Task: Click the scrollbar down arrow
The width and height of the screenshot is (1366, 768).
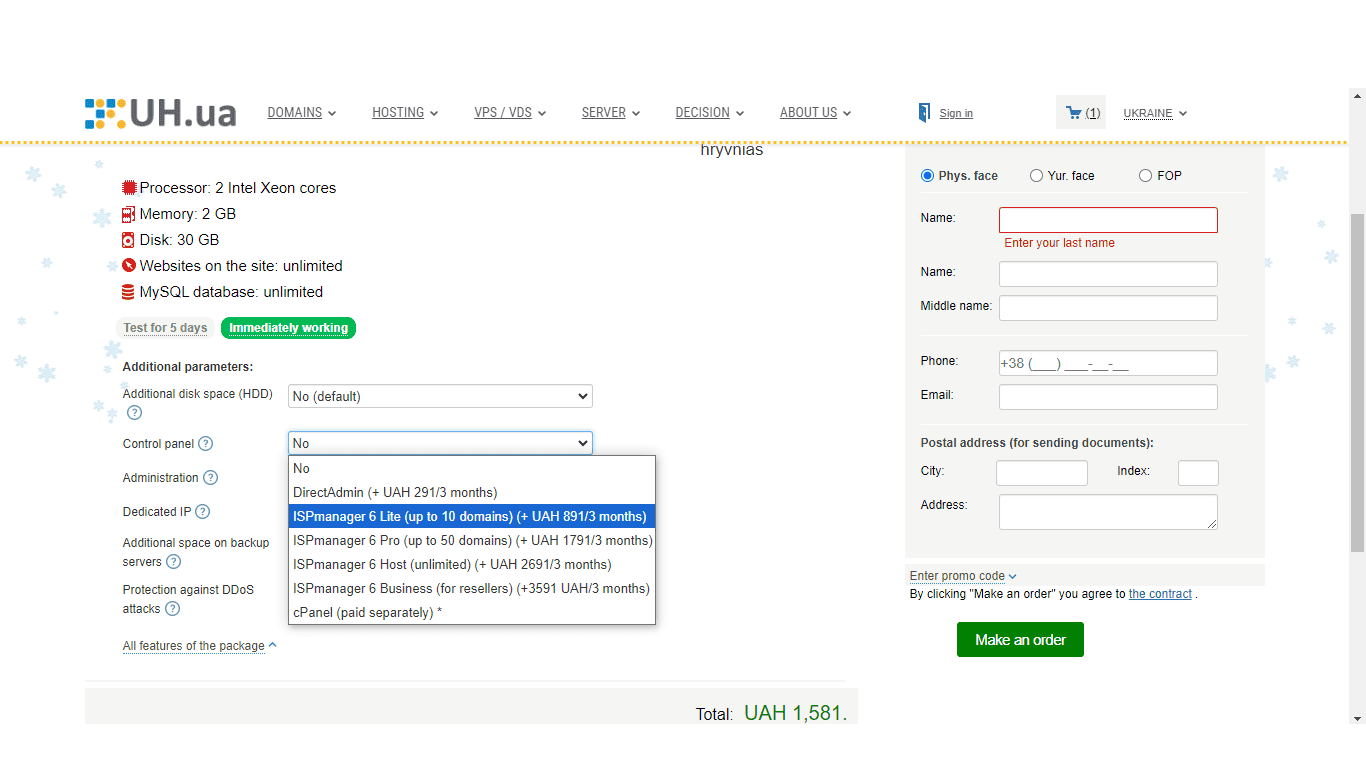Action: (1357, 718)
